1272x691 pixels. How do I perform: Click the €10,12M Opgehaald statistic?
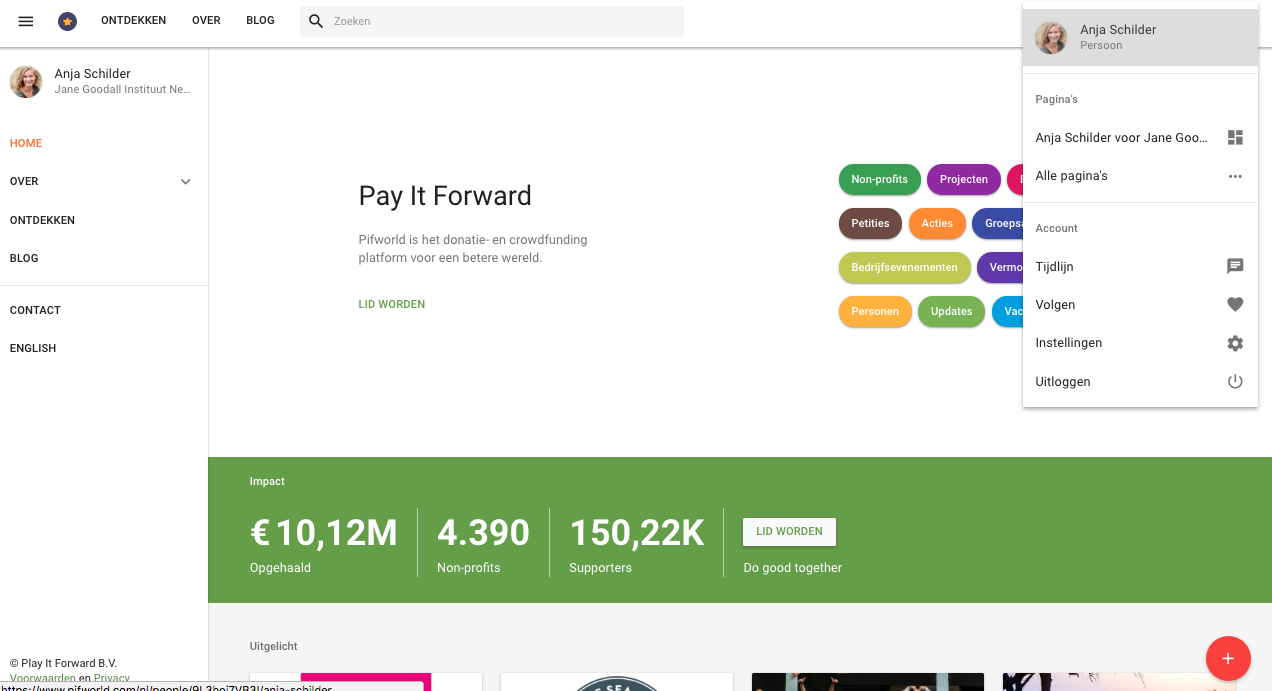(x=324, y=544)
